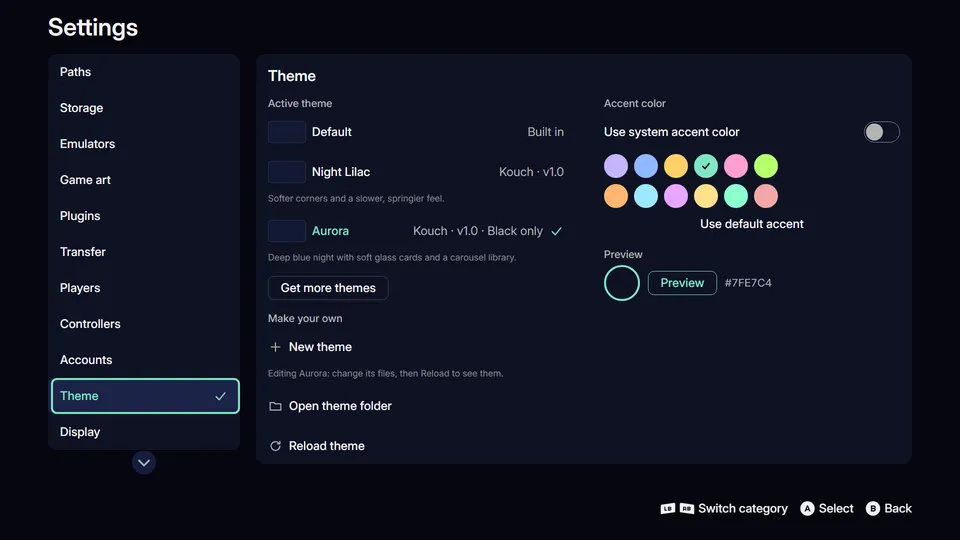Open the Transfer settings category
Image resolution: width=960 pixels, height=540 pixels.
[144, 252]
